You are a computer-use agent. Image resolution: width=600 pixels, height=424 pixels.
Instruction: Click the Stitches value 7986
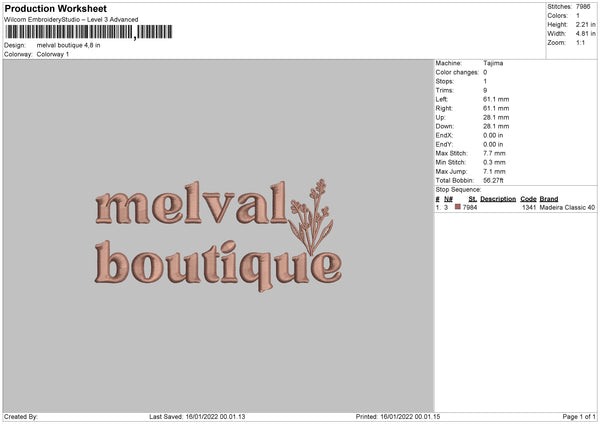tap(583, 7)
